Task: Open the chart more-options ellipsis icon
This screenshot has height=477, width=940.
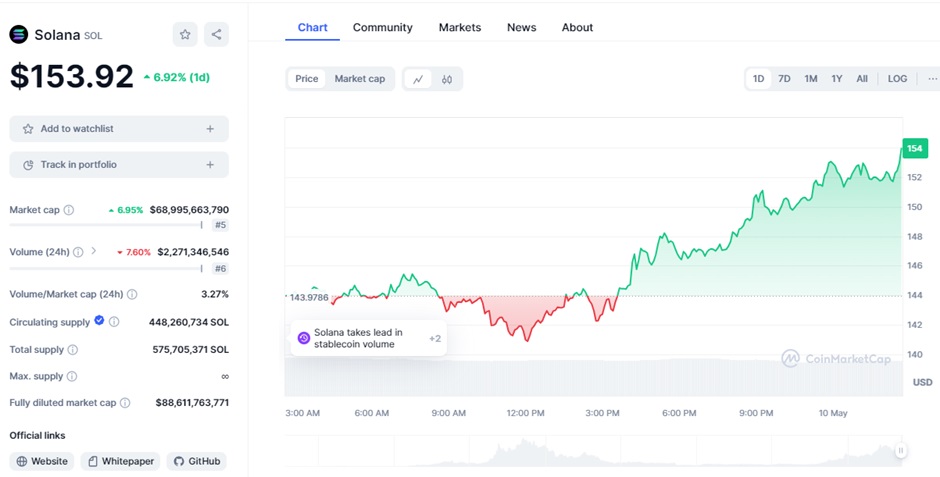Action: [x=931, y=79]
